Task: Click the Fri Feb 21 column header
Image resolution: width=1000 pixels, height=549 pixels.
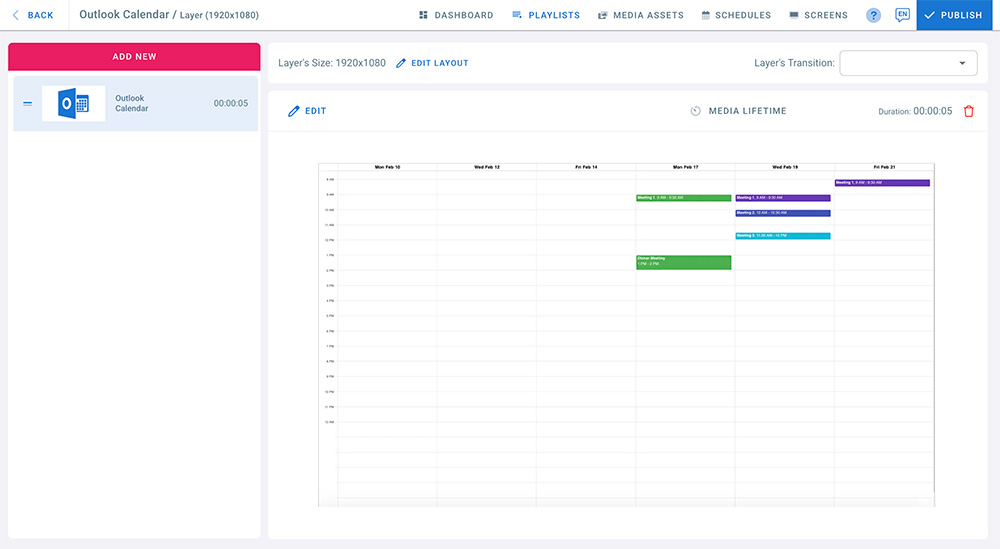Action: (885, 167)
